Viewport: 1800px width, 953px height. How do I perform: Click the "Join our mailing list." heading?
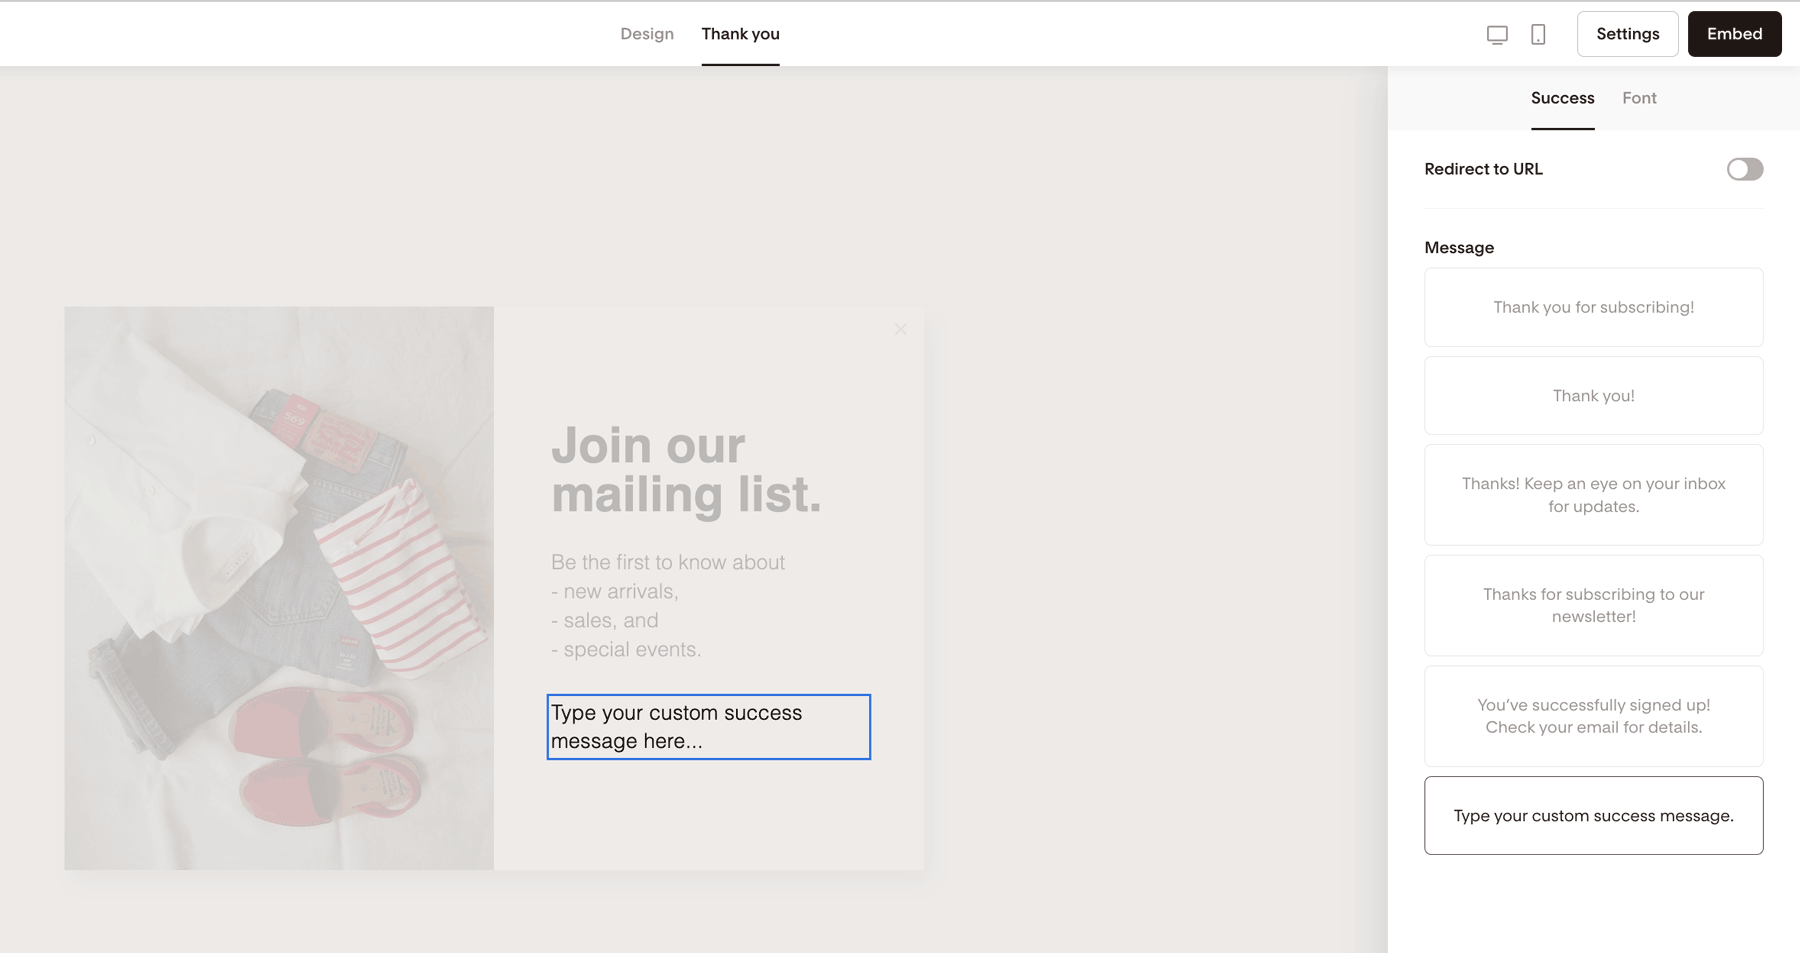[686, 470]
